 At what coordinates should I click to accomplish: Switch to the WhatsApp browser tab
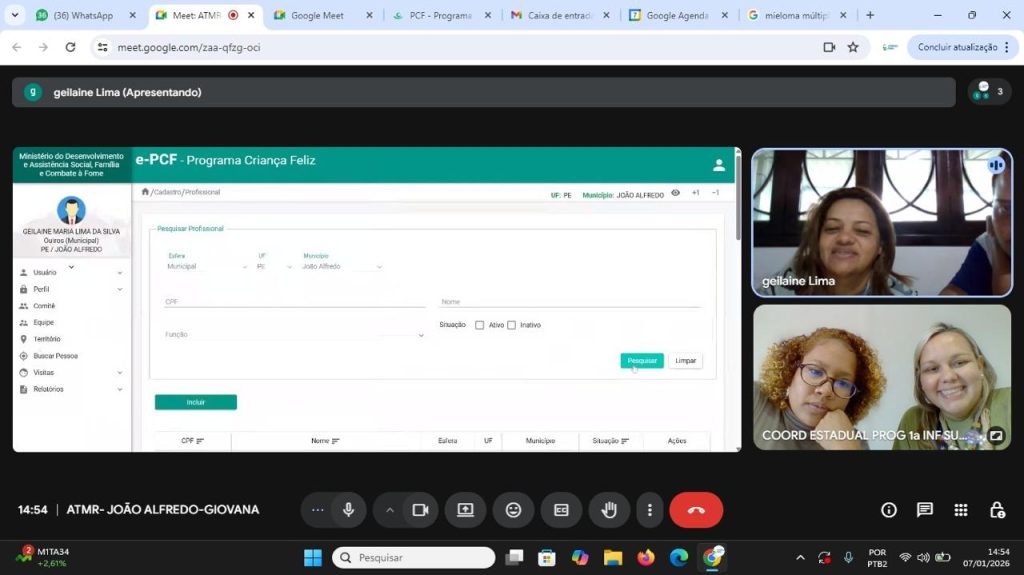[x=85, y=15]
